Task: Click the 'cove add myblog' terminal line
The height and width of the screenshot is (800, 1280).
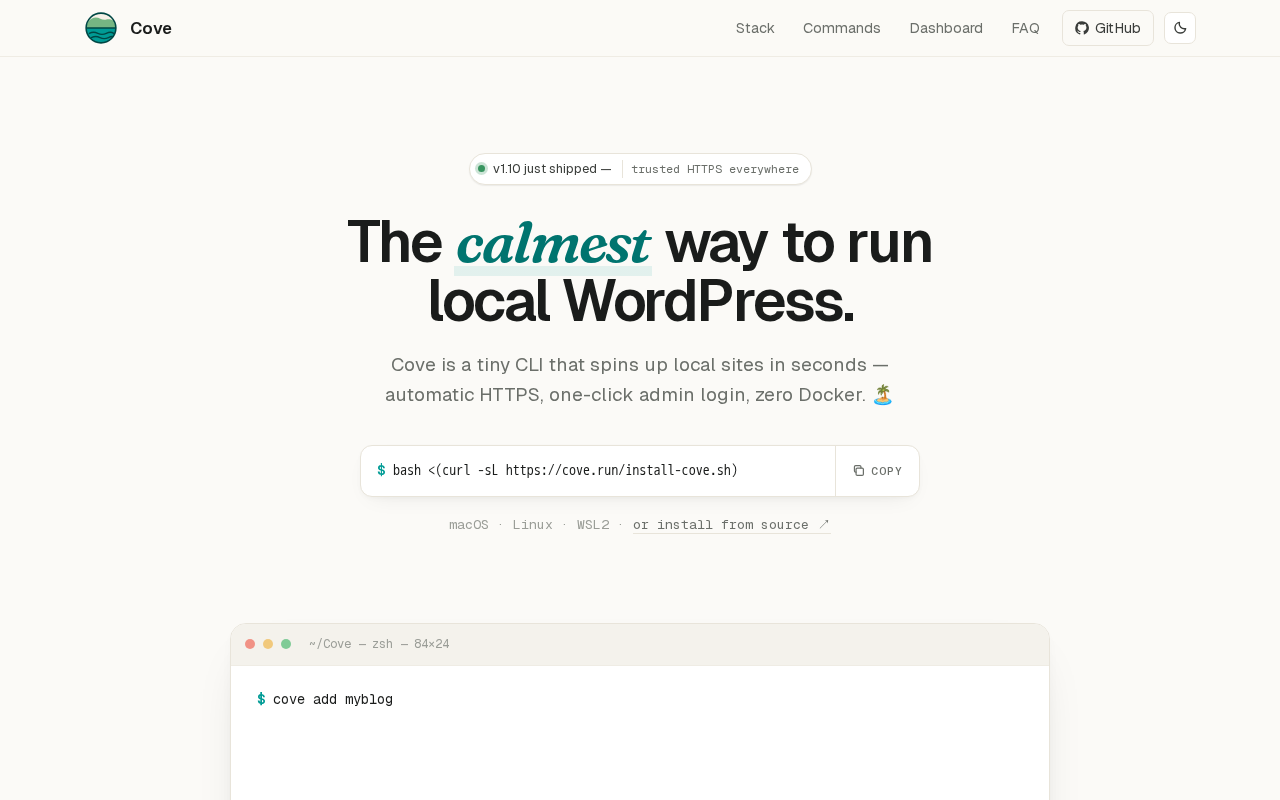Action: tap(333, 700)
